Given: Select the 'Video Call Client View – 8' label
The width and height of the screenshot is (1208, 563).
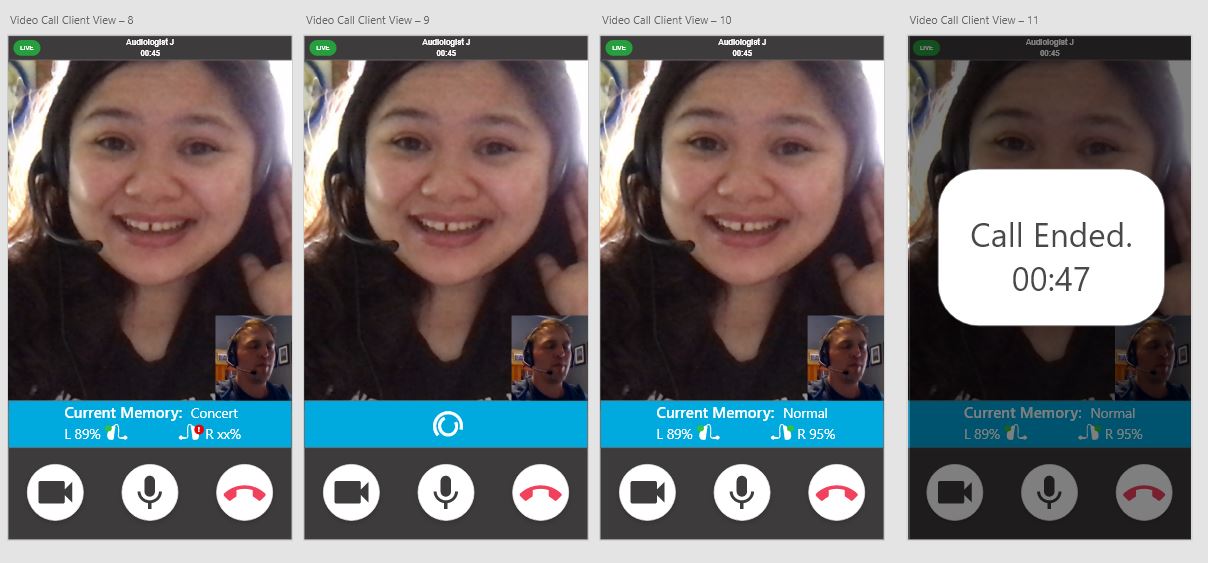Looking at the screenshot, I should [x=72, y=20].
